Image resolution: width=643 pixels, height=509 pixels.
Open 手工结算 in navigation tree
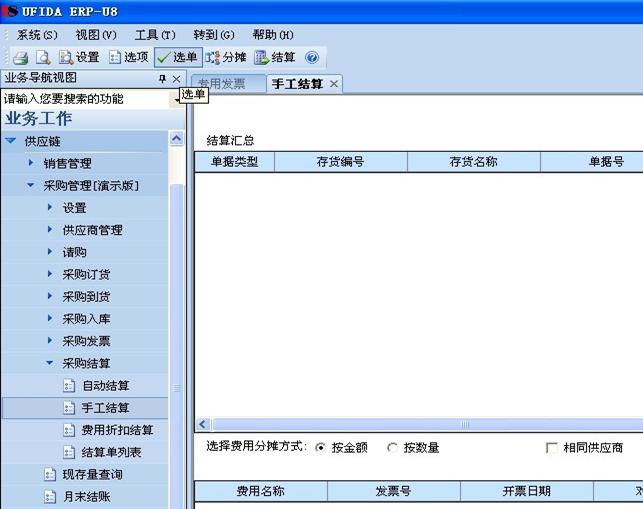(106, 408)
